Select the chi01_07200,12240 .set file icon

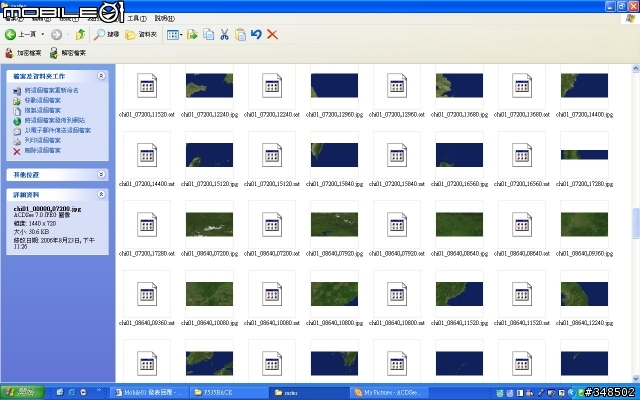(272, 85)
